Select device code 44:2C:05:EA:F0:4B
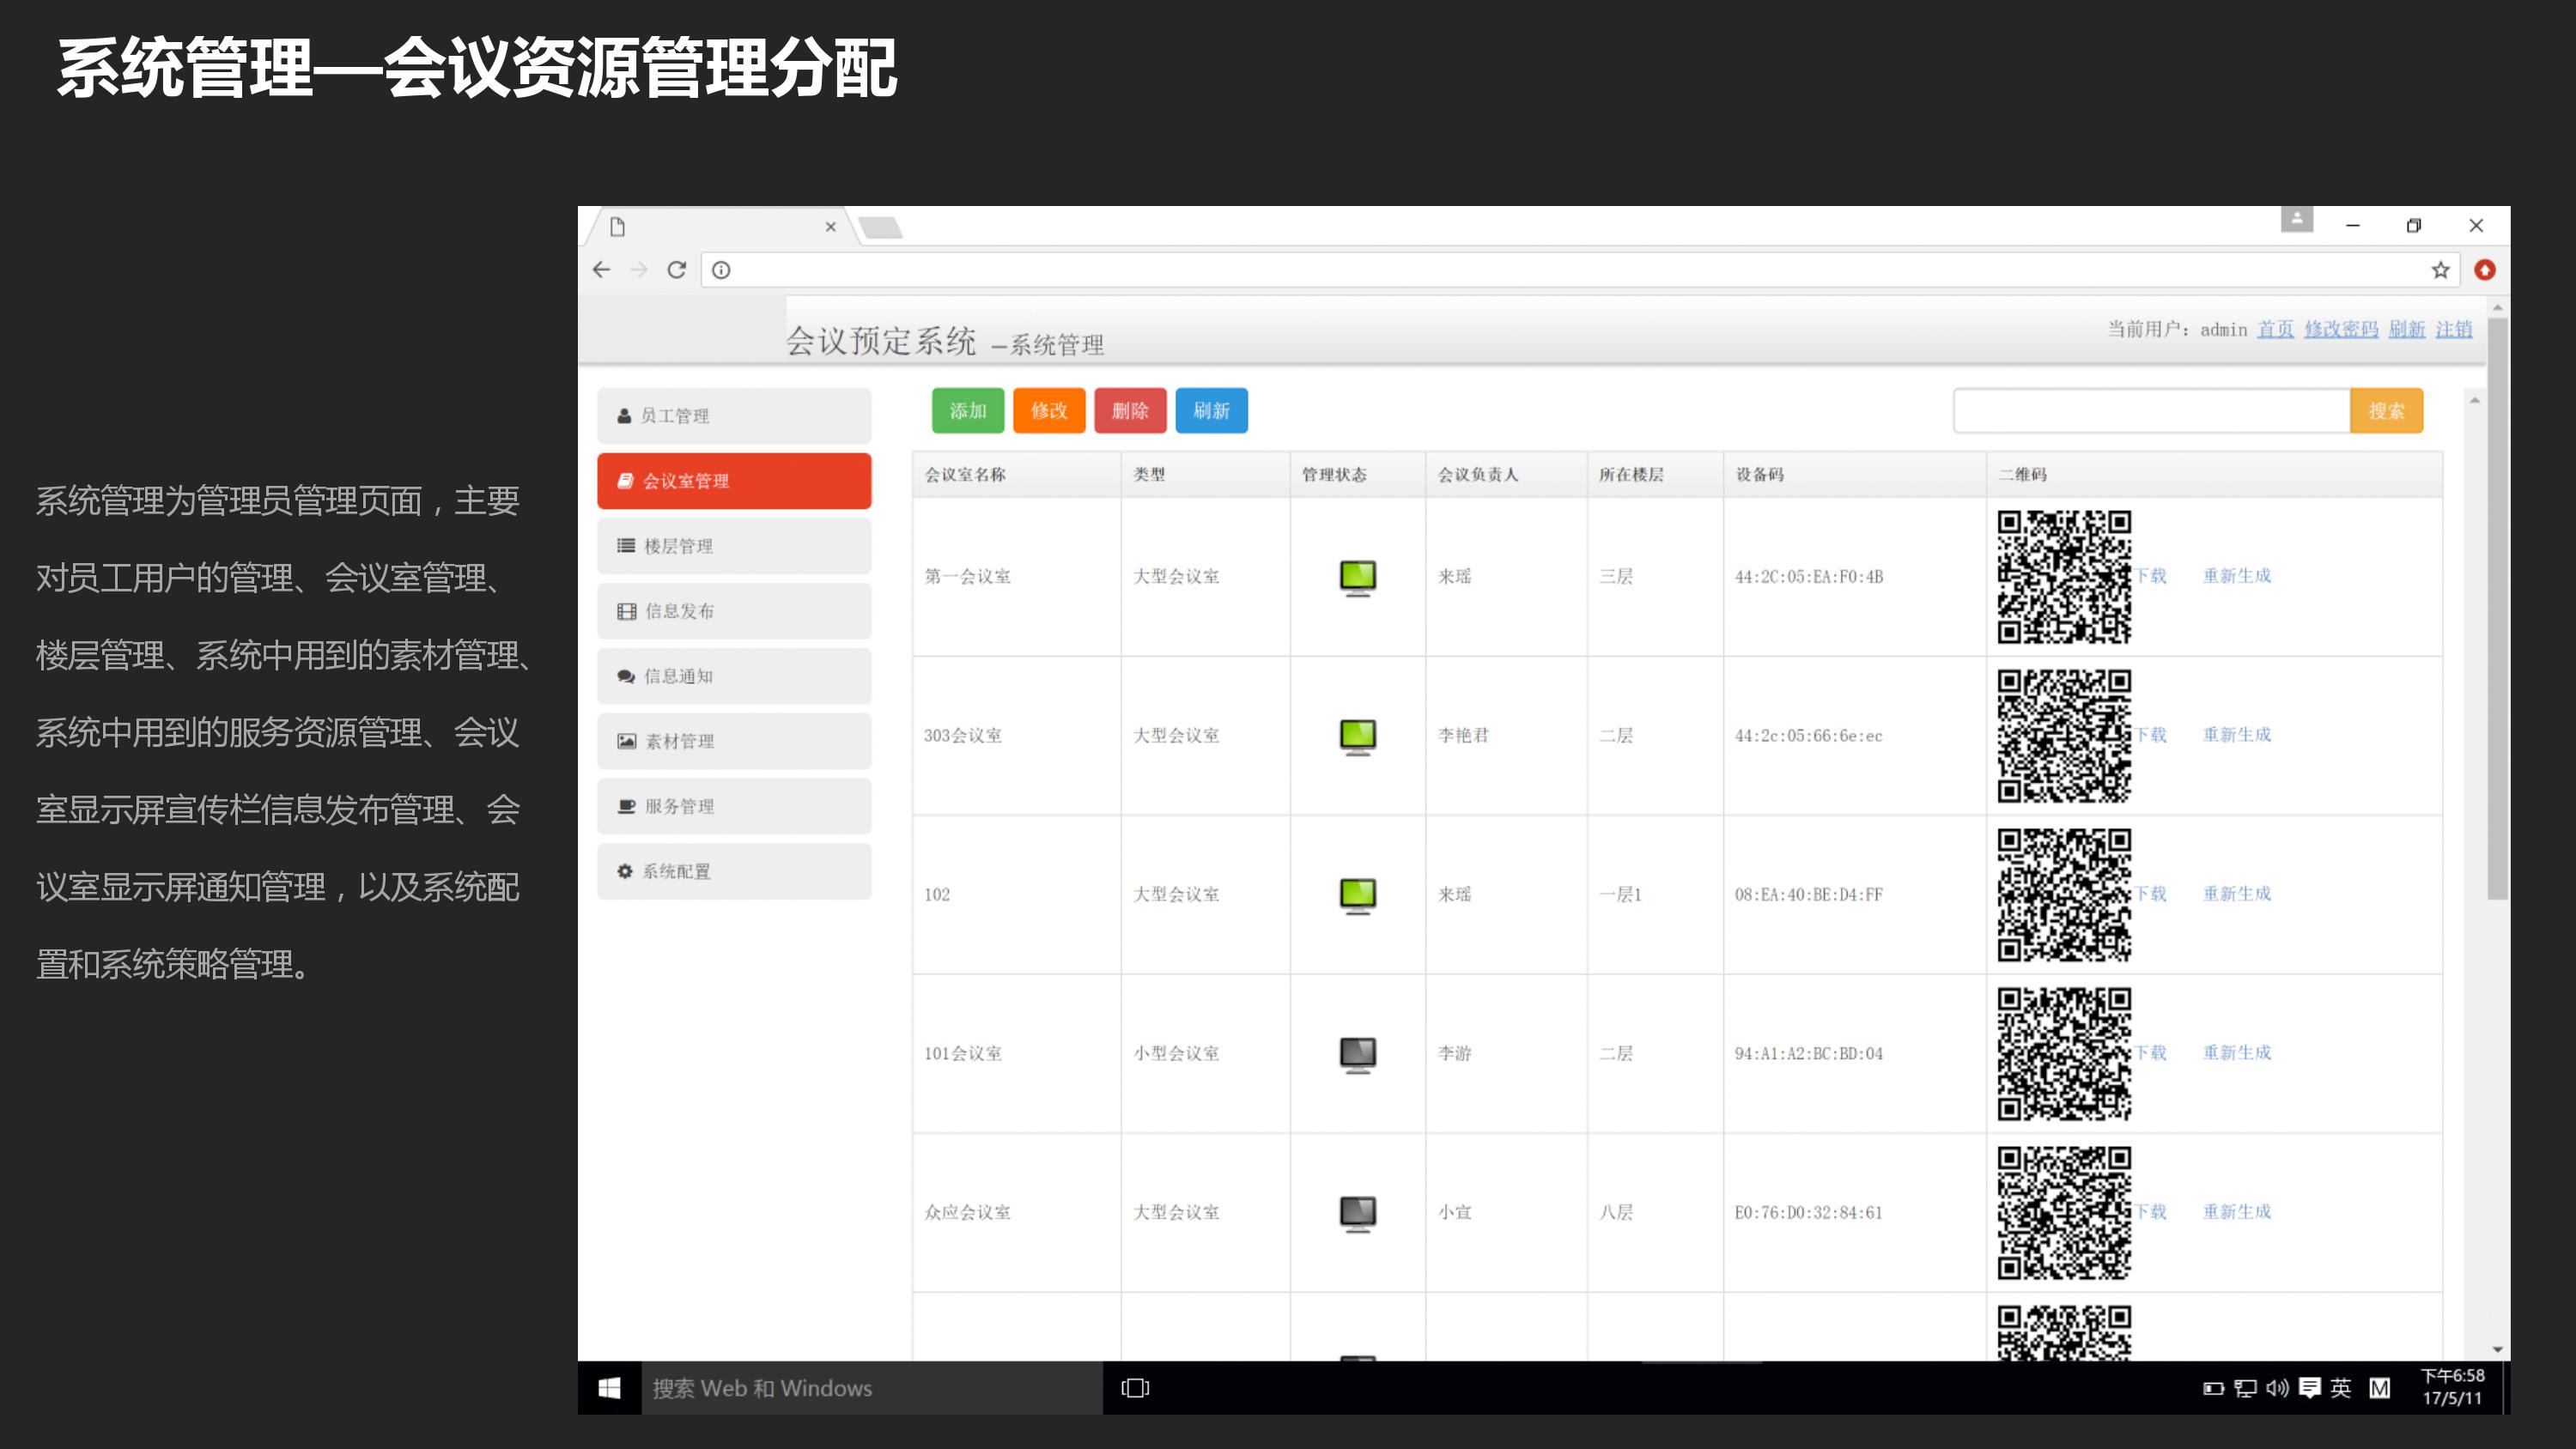 click(x=1809, y=577)
